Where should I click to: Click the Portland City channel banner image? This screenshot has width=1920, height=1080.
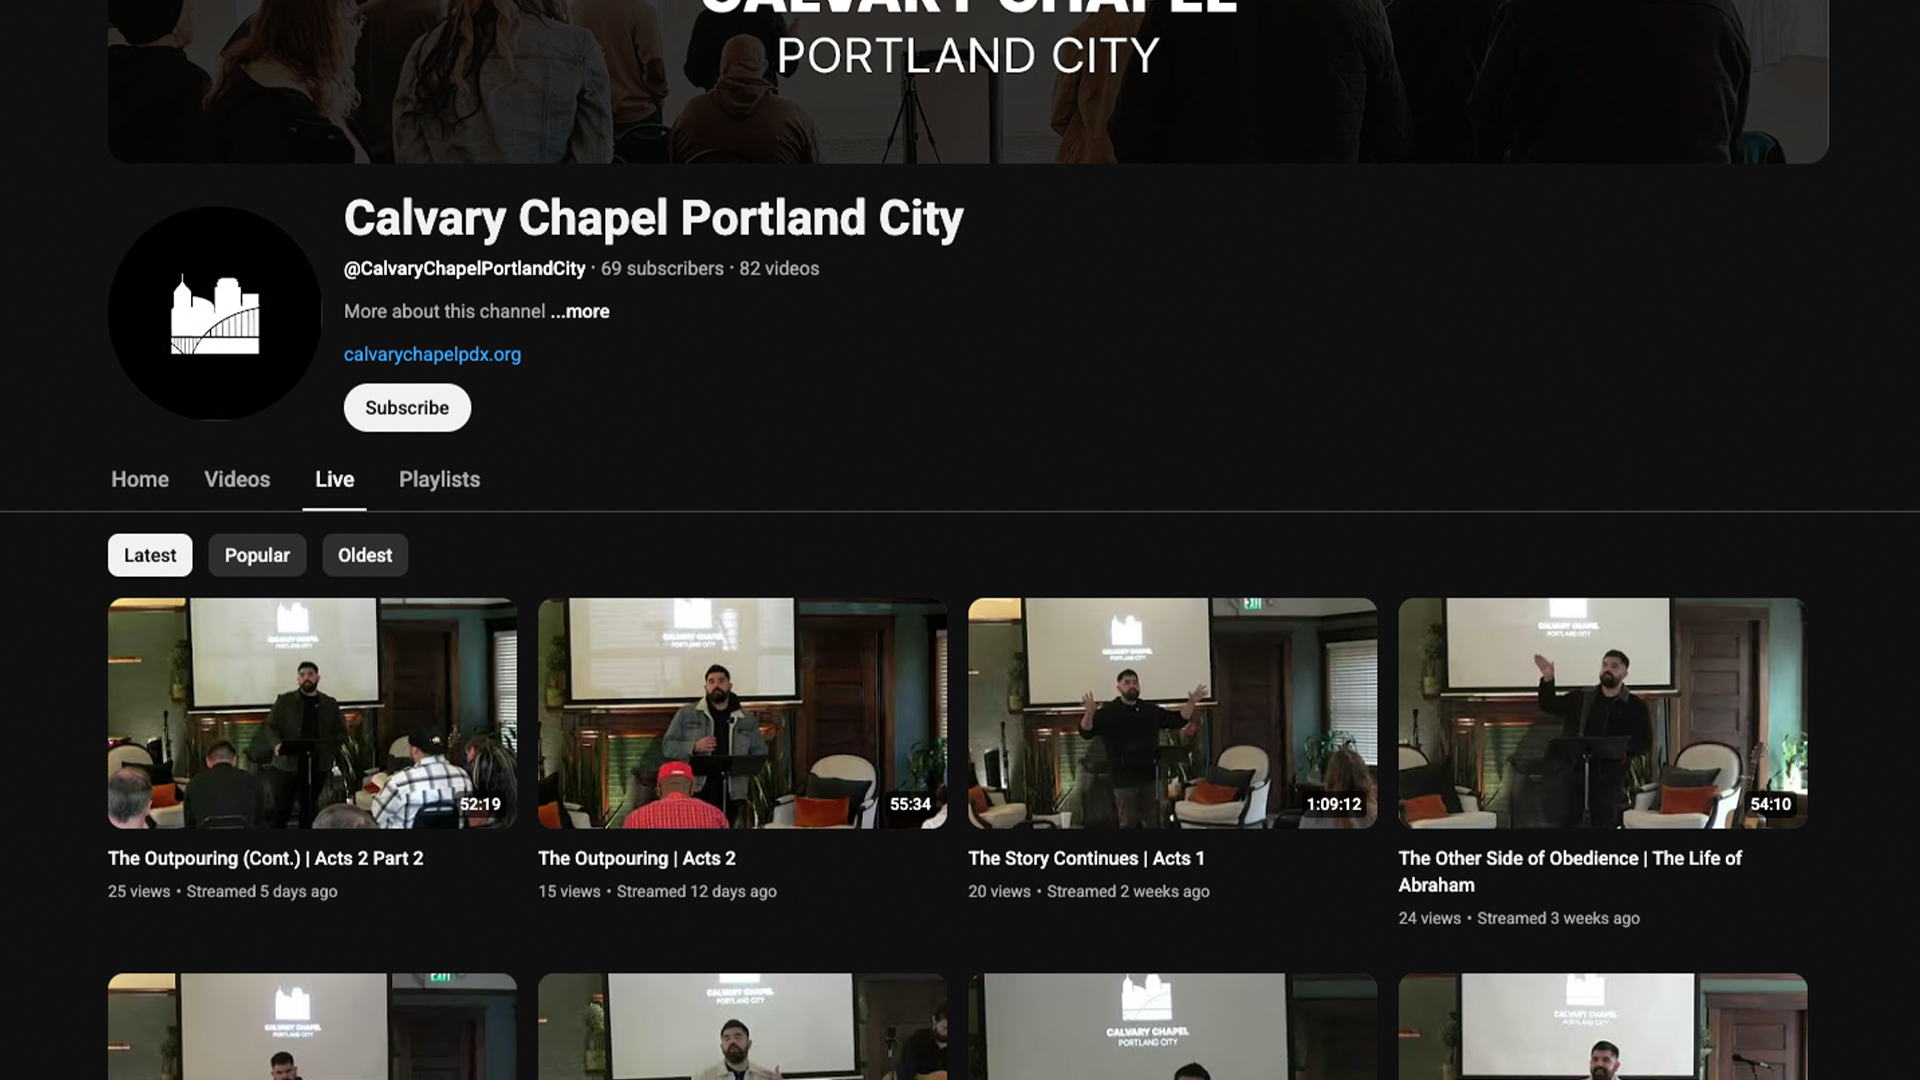(x=968, y=80)
